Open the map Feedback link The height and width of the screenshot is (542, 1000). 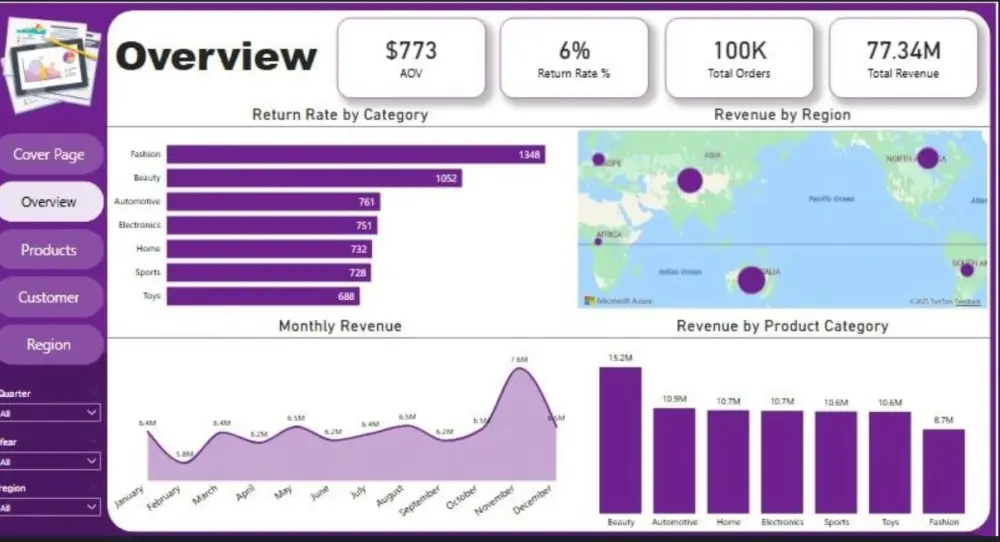click(x=967, y=302)
